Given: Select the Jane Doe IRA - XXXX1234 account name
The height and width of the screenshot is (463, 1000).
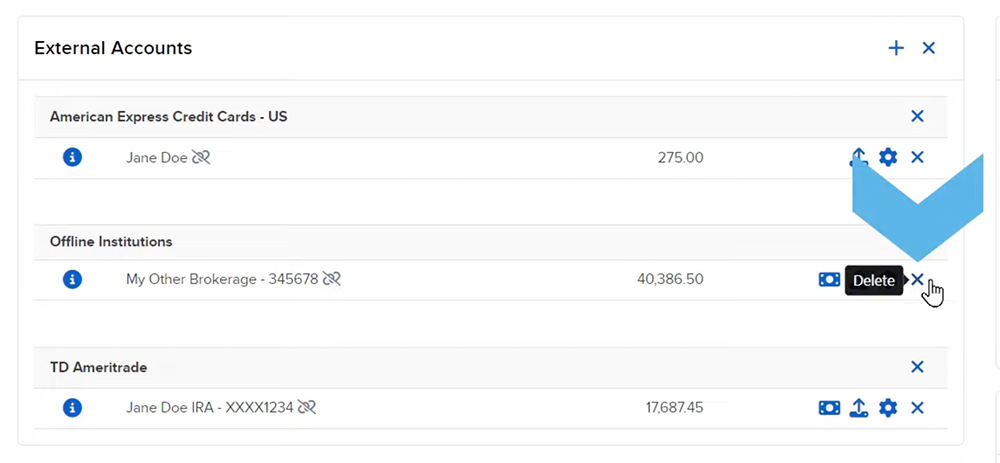Looking at the screenshot, I should click(x=209, y=408).
